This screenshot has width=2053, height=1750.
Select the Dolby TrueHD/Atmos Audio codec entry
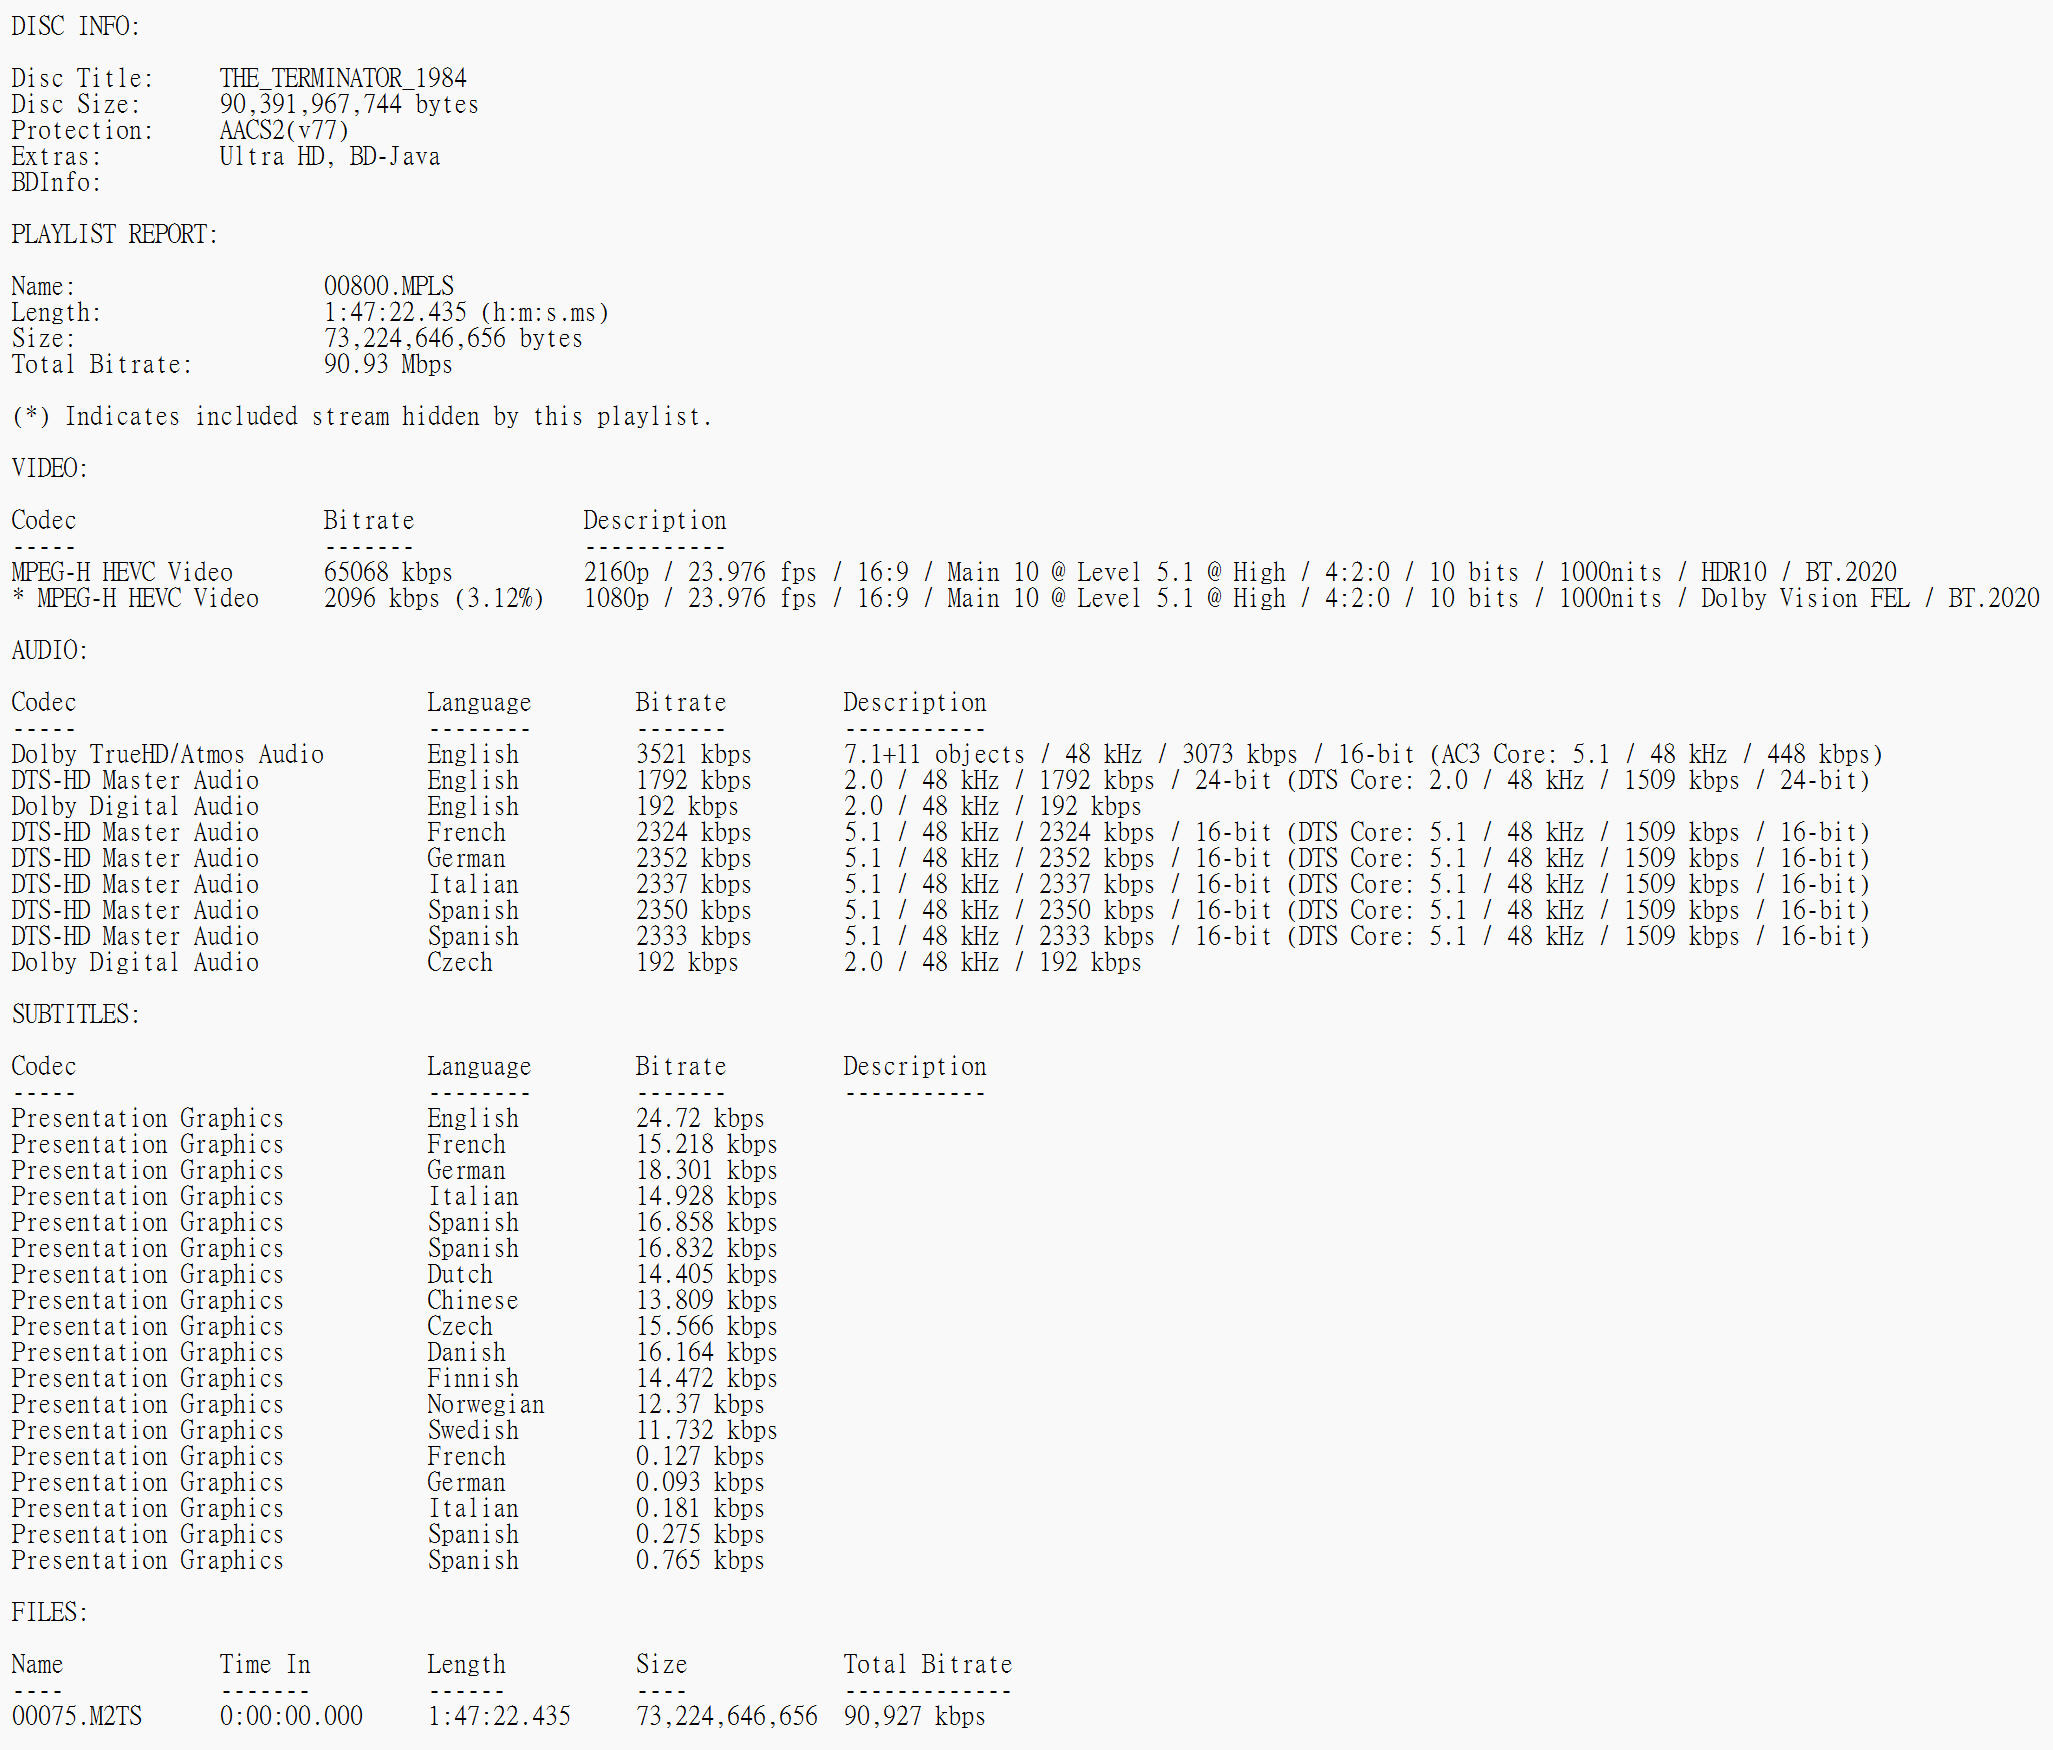click(x=168, y=754)
